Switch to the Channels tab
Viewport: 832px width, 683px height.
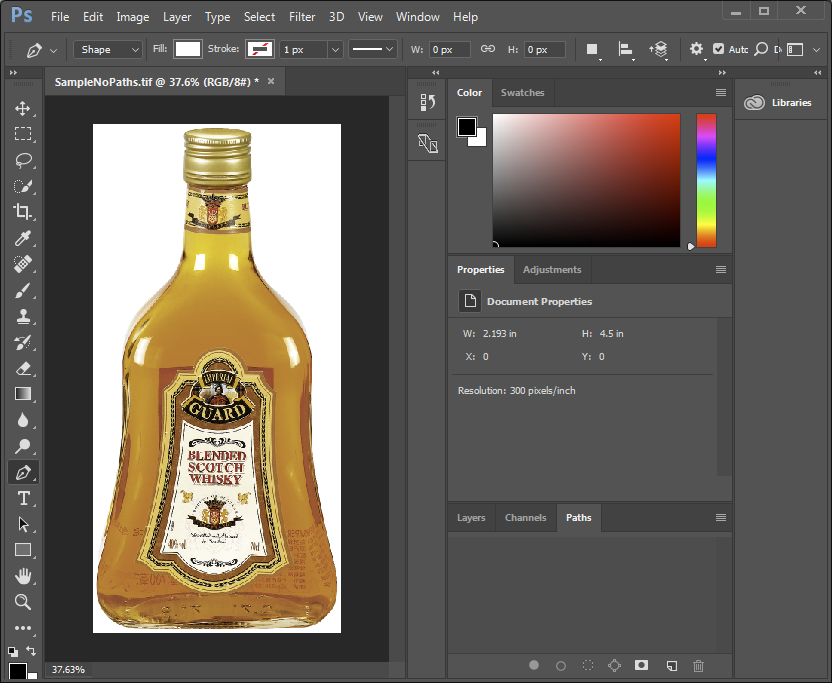(525, 517)
